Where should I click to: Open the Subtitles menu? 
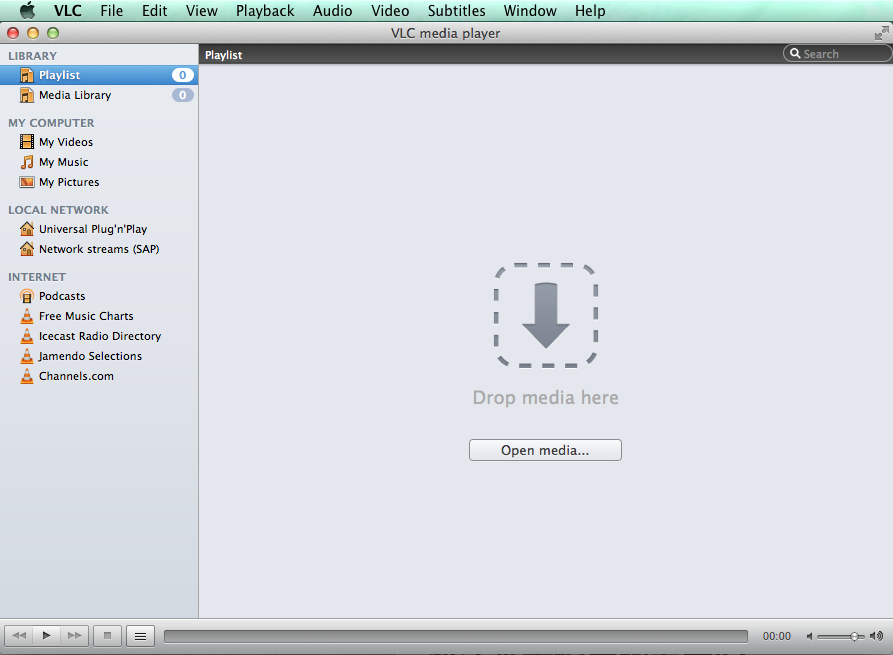[457, 11]
